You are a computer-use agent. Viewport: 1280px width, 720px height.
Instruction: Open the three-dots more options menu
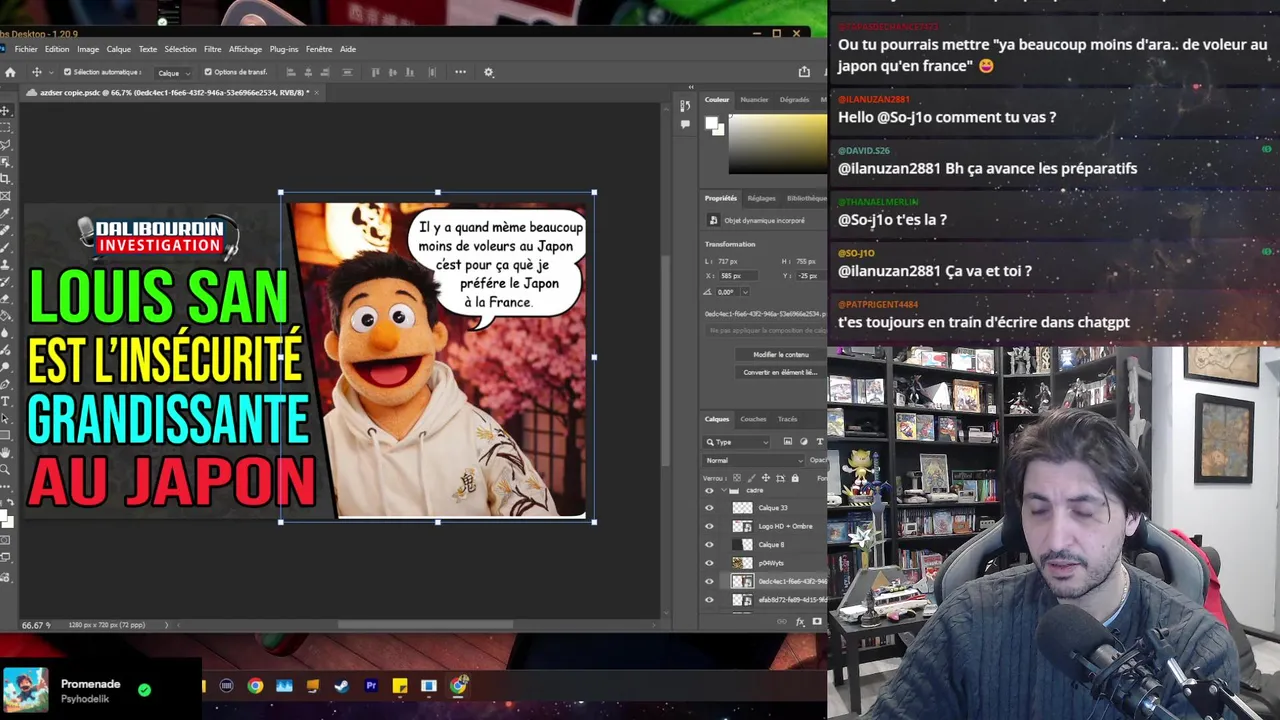click(x=460, y=72)
